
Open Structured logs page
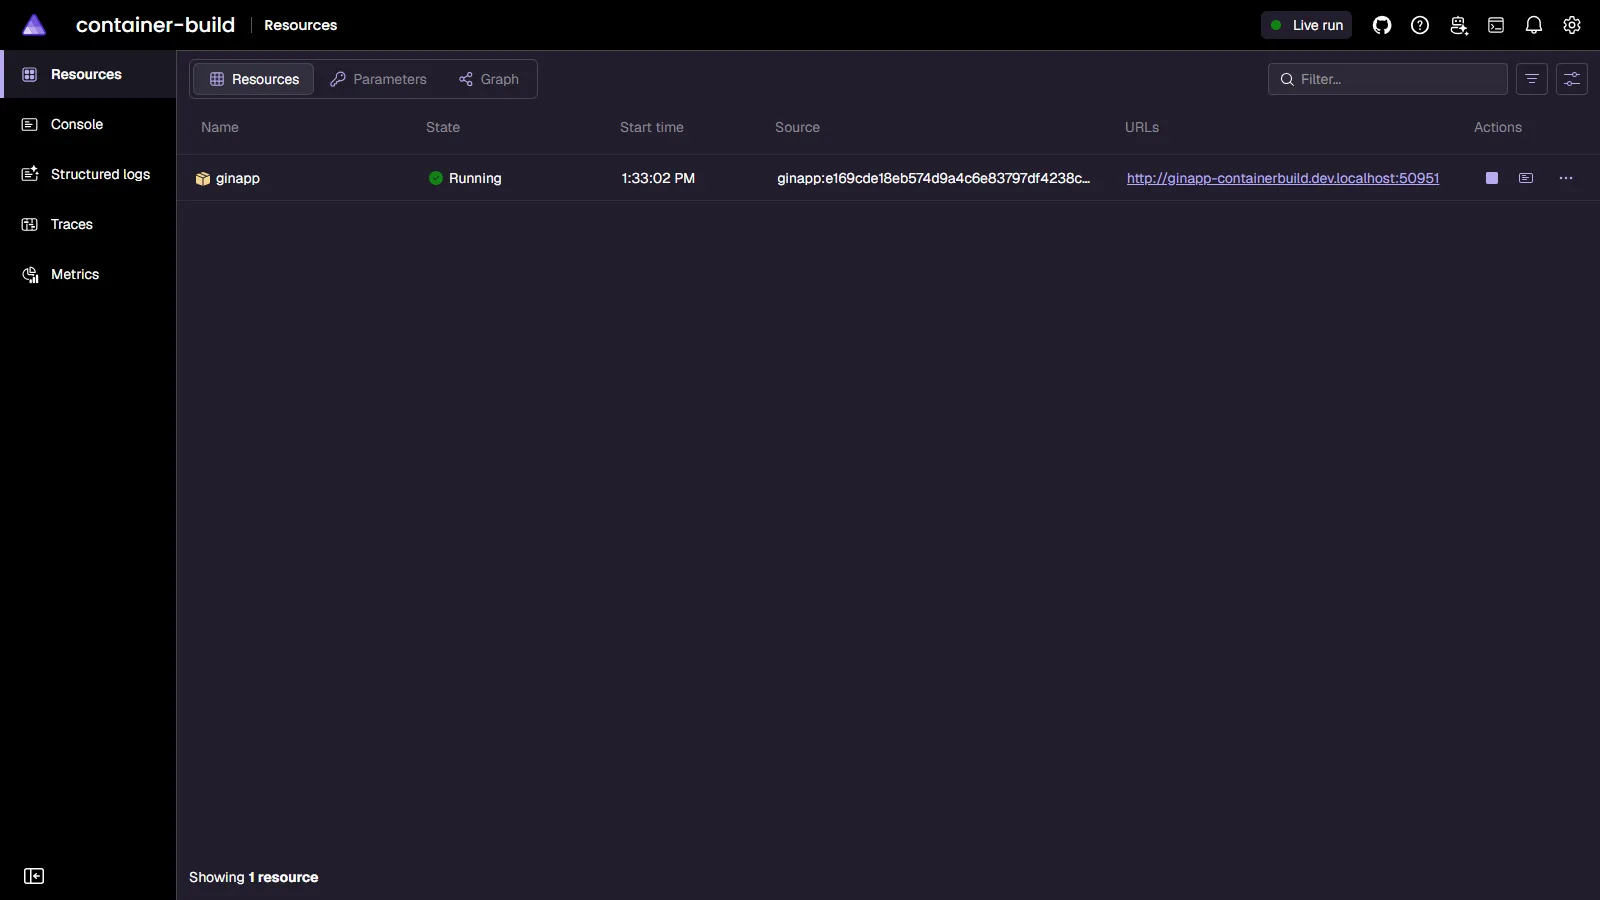point(88,174)
